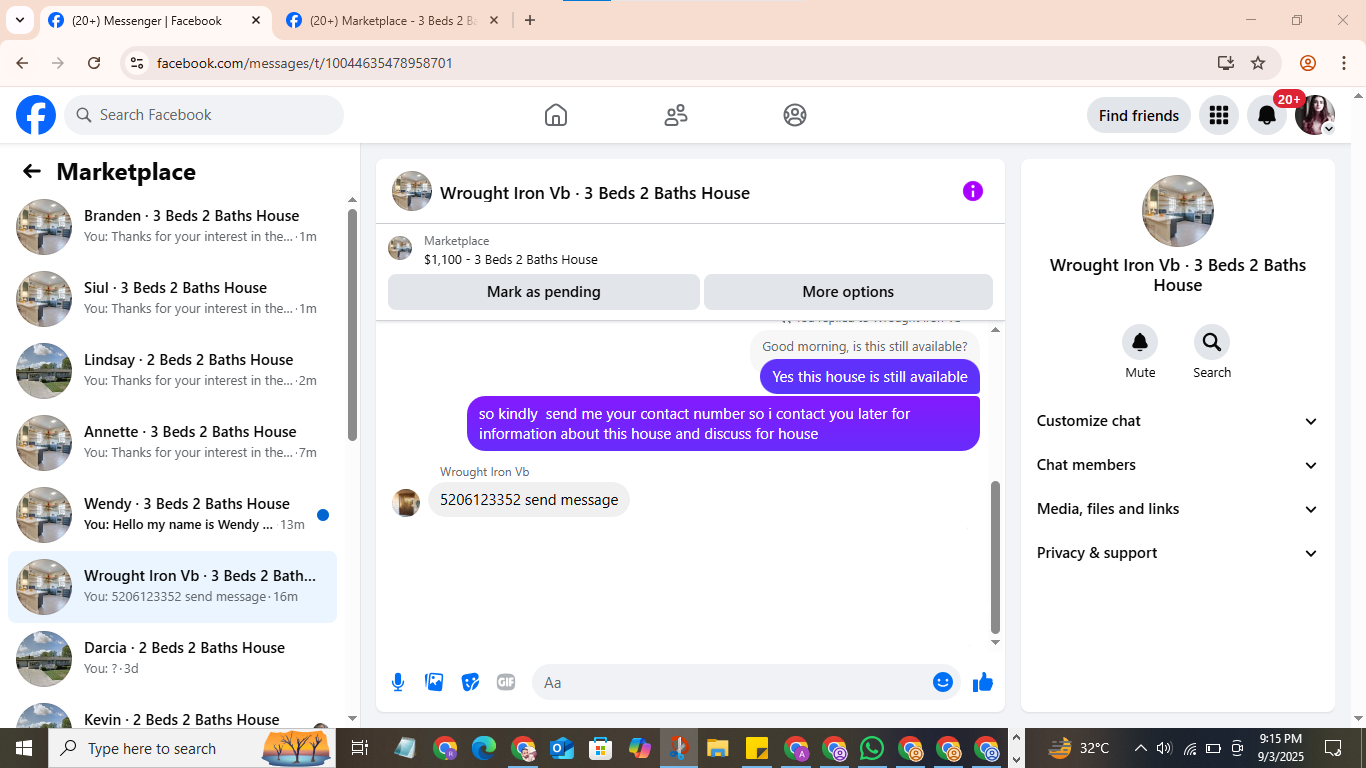Search in conversation using the magnifier icon

(x=1212, y=343)
